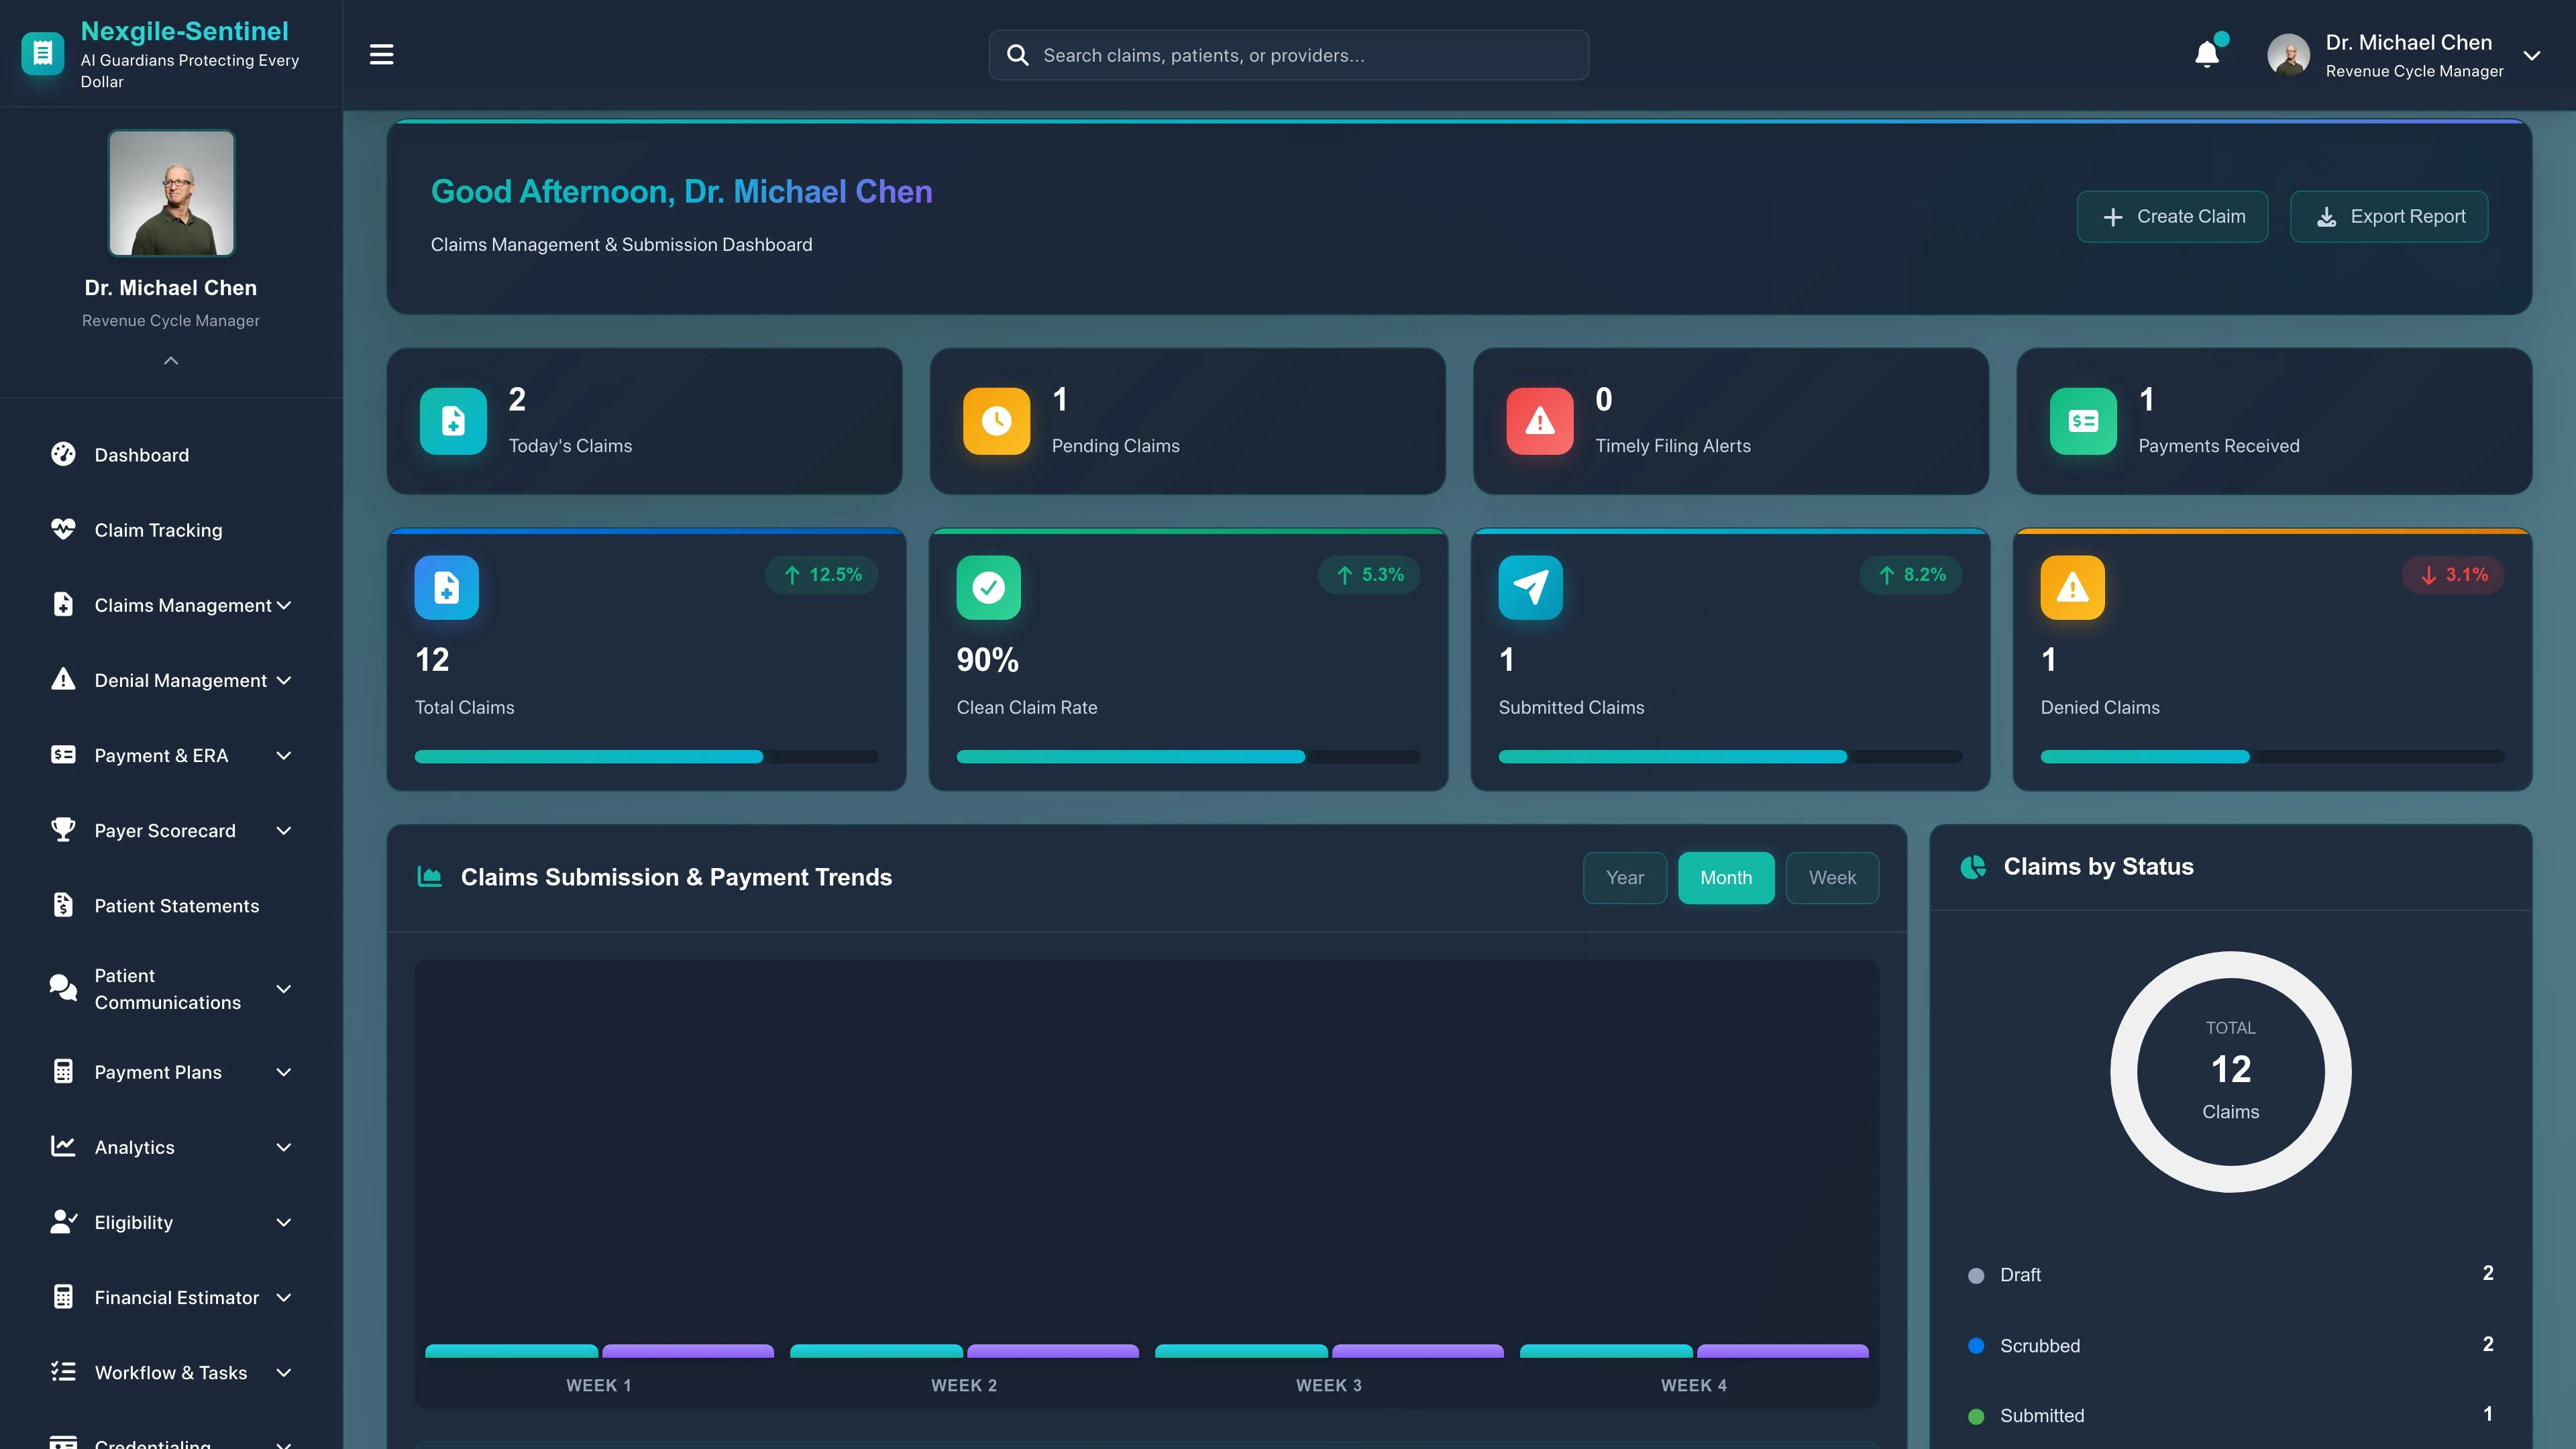This screenshot has height=1449, width=2576.
Task: Click the notification bell icon
Action: click(2207, 55)
